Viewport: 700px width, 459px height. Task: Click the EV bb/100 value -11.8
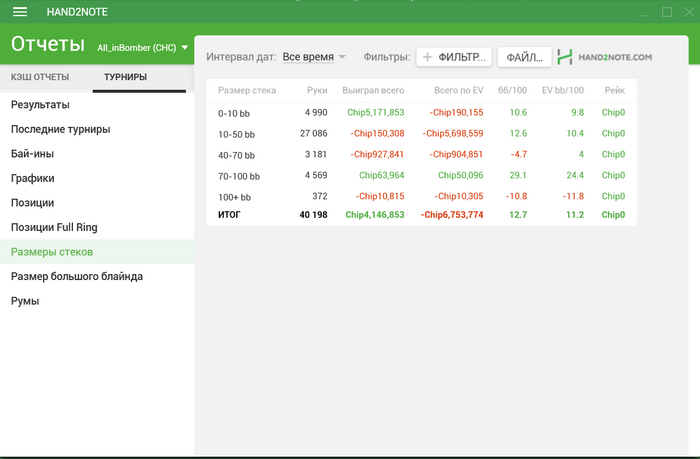coord(573,196)
